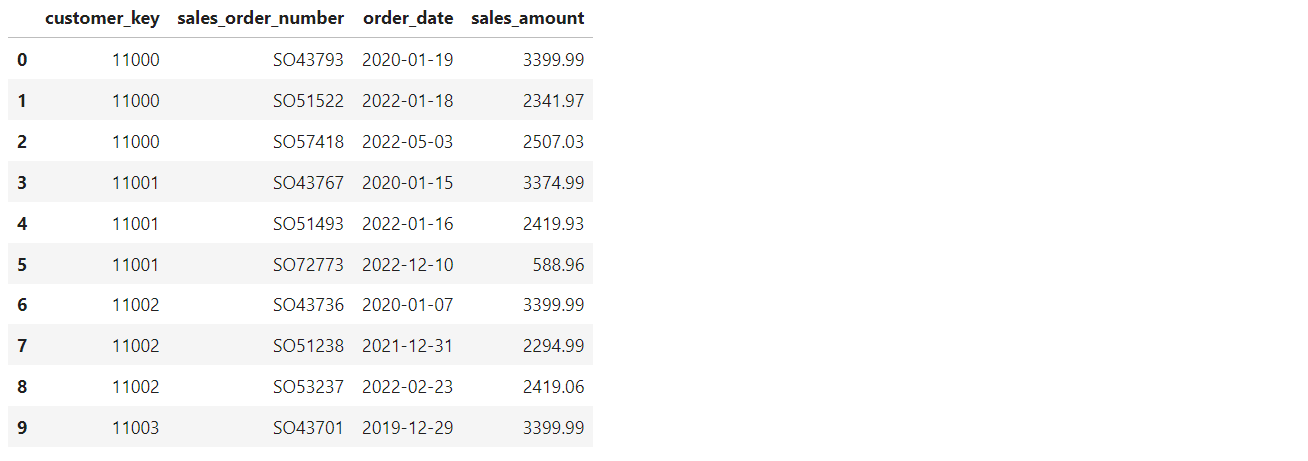The width and height of the screenshot is (1308, 461).
Task: Click the order date 2020-01-07
Action: point(408,305)
